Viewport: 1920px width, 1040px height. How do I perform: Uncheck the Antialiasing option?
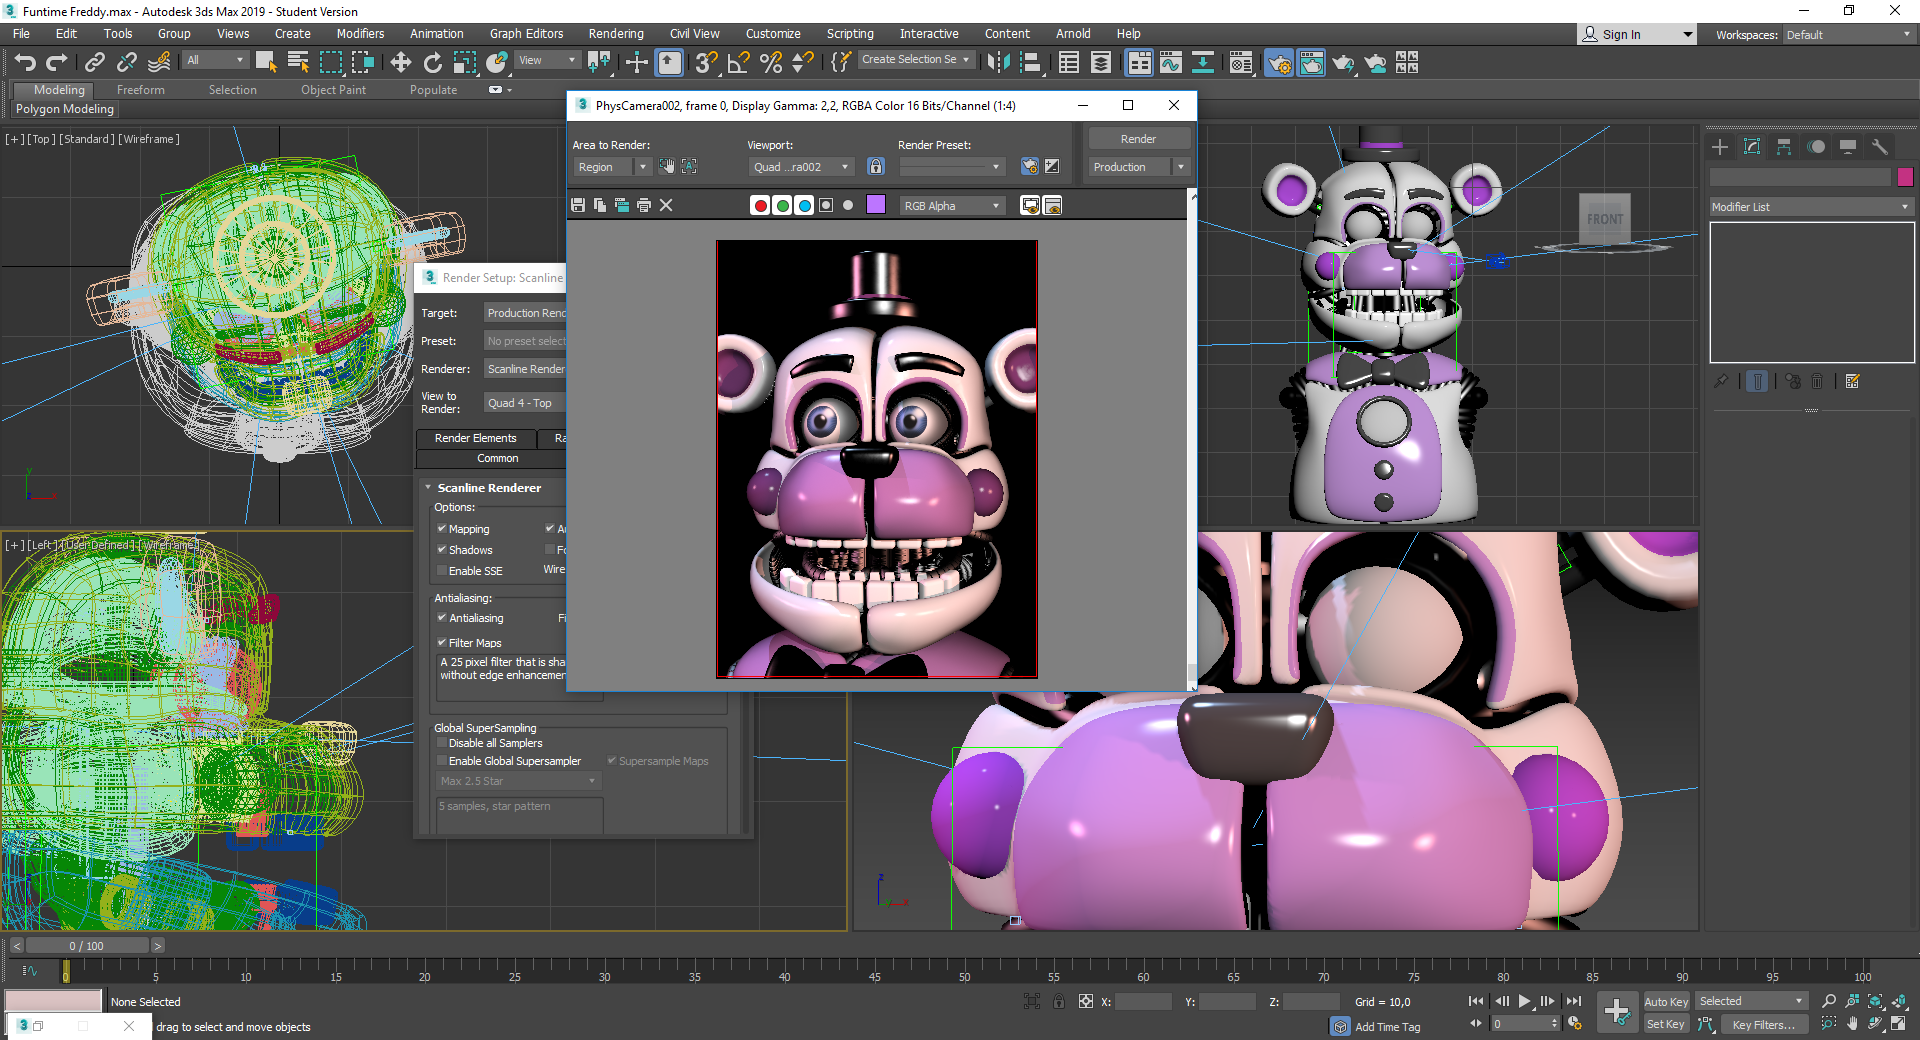(x=441, y=617)
